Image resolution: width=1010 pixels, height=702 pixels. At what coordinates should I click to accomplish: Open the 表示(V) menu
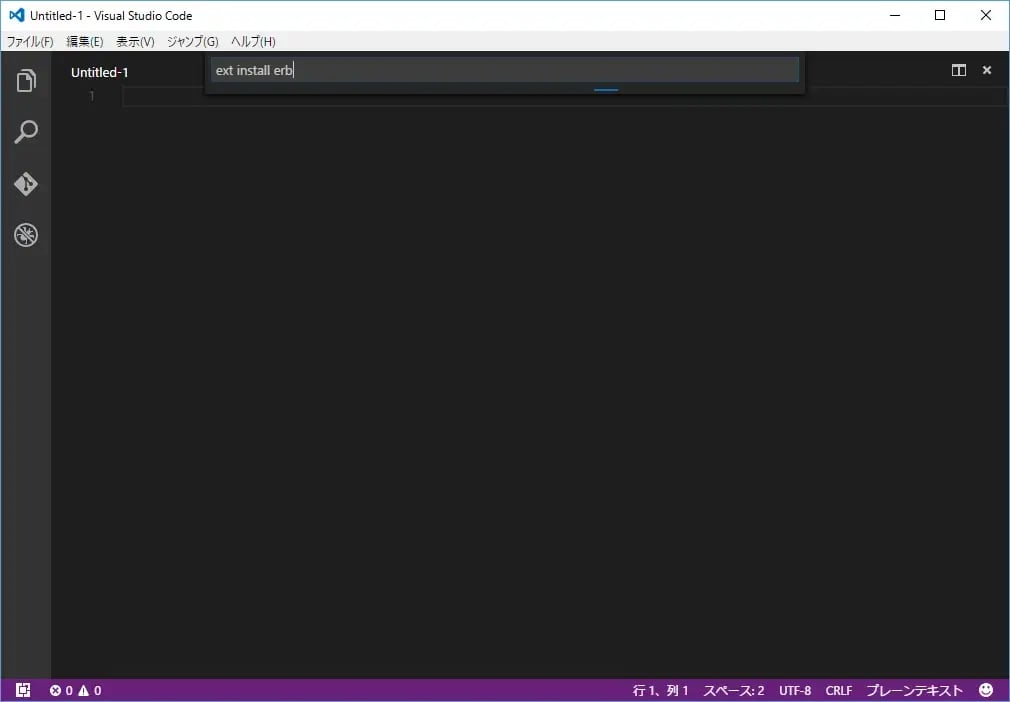click(x=135, y=41)
